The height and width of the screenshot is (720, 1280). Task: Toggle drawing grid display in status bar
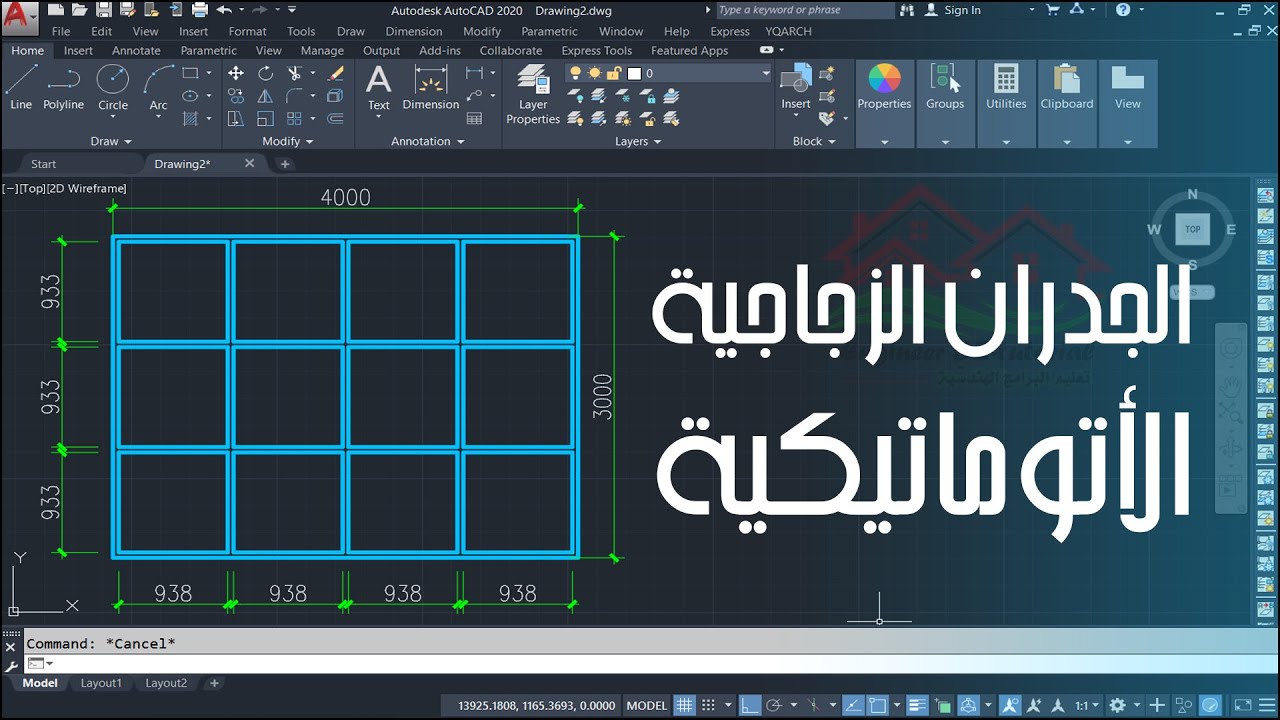(684, 705)
